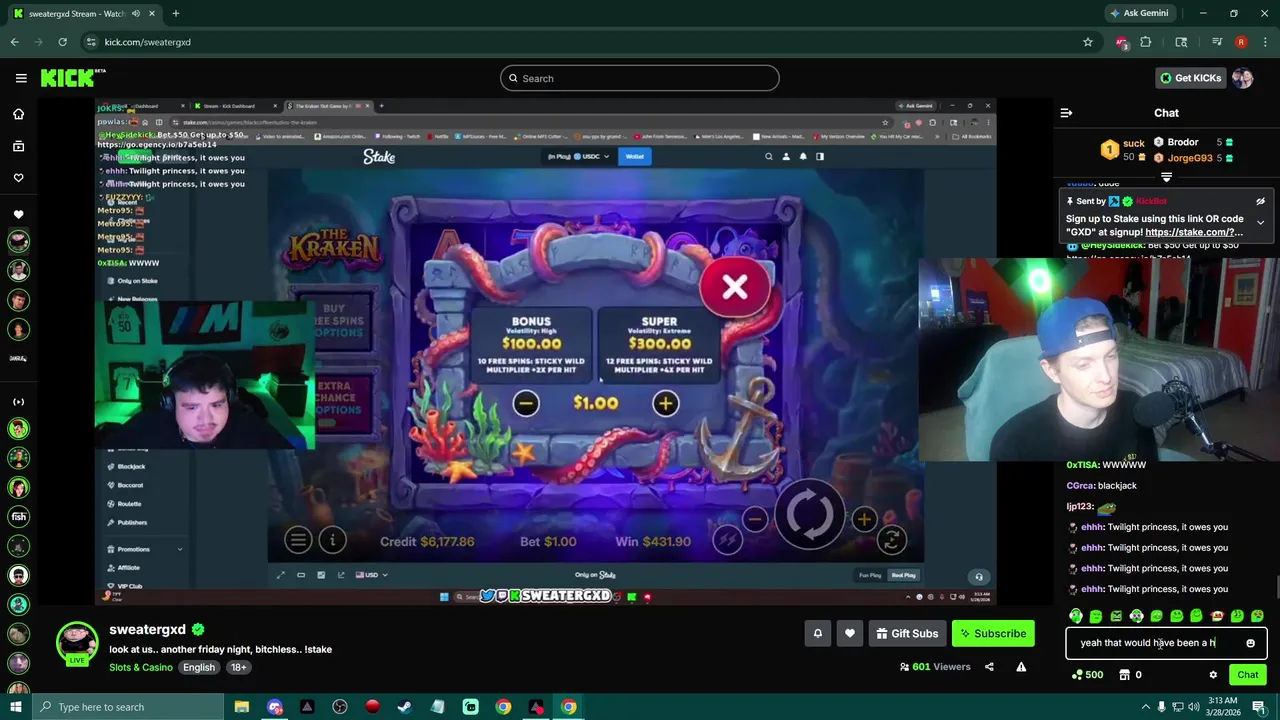The width and height of the screenshot is (1280, 720).
Task: Select the $300.00 SUPER buy option
Action: point(659,344)
